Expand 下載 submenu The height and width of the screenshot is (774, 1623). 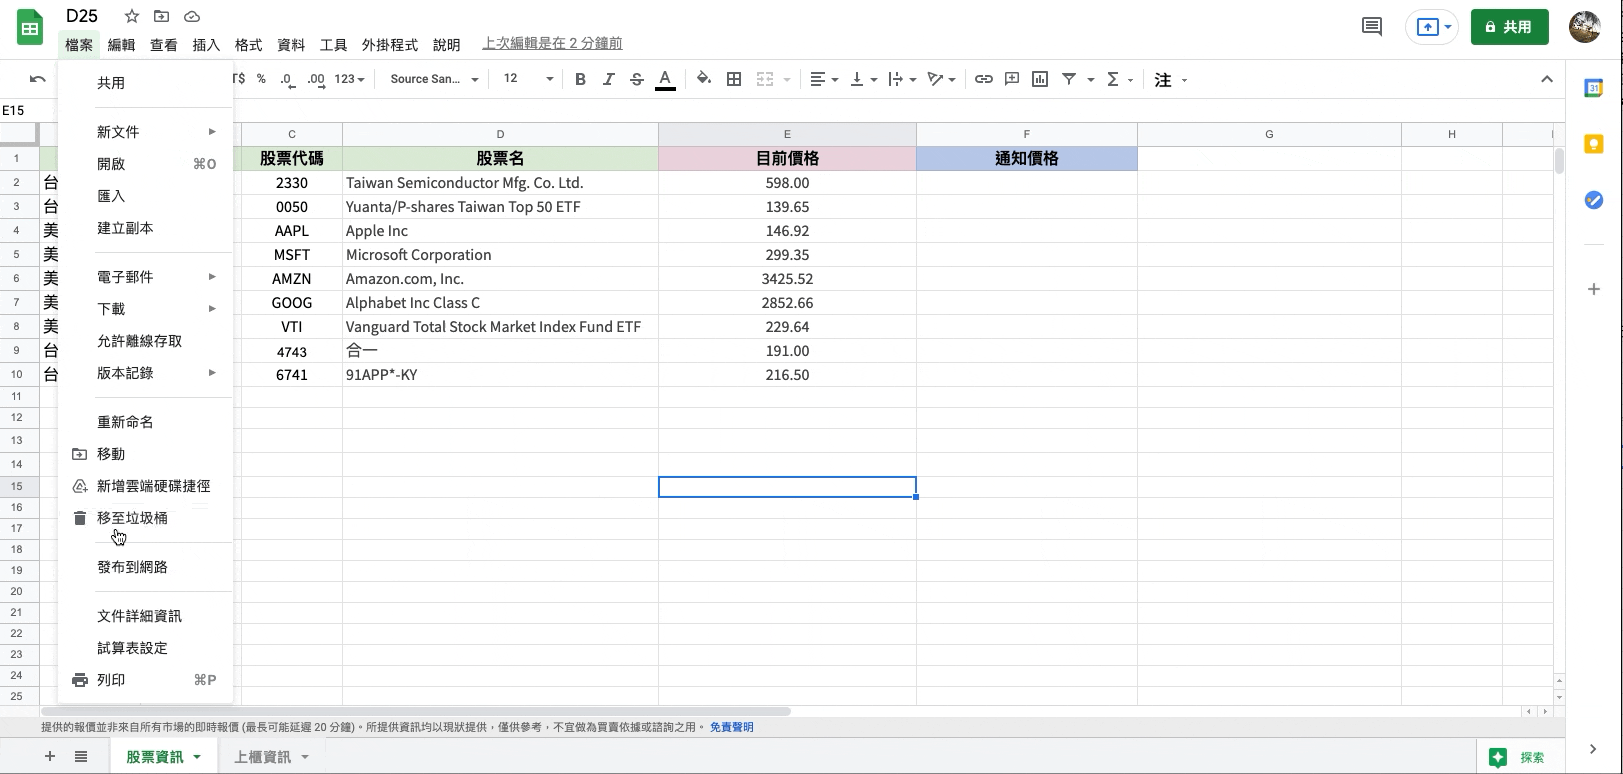coord(145,309)
